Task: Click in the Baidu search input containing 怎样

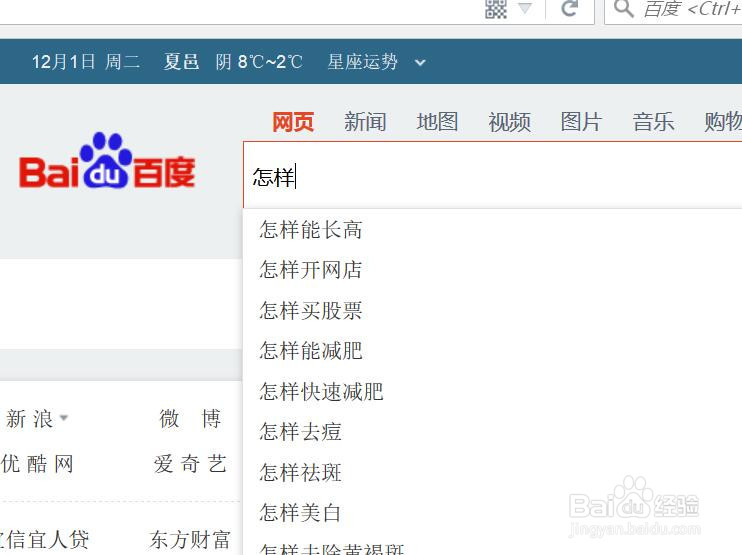Action: coord(493,176)
